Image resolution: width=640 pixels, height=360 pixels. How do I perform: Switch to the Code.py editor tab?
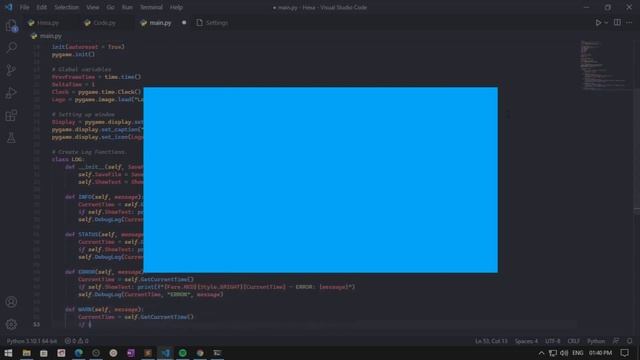click(x=104, y=23)
